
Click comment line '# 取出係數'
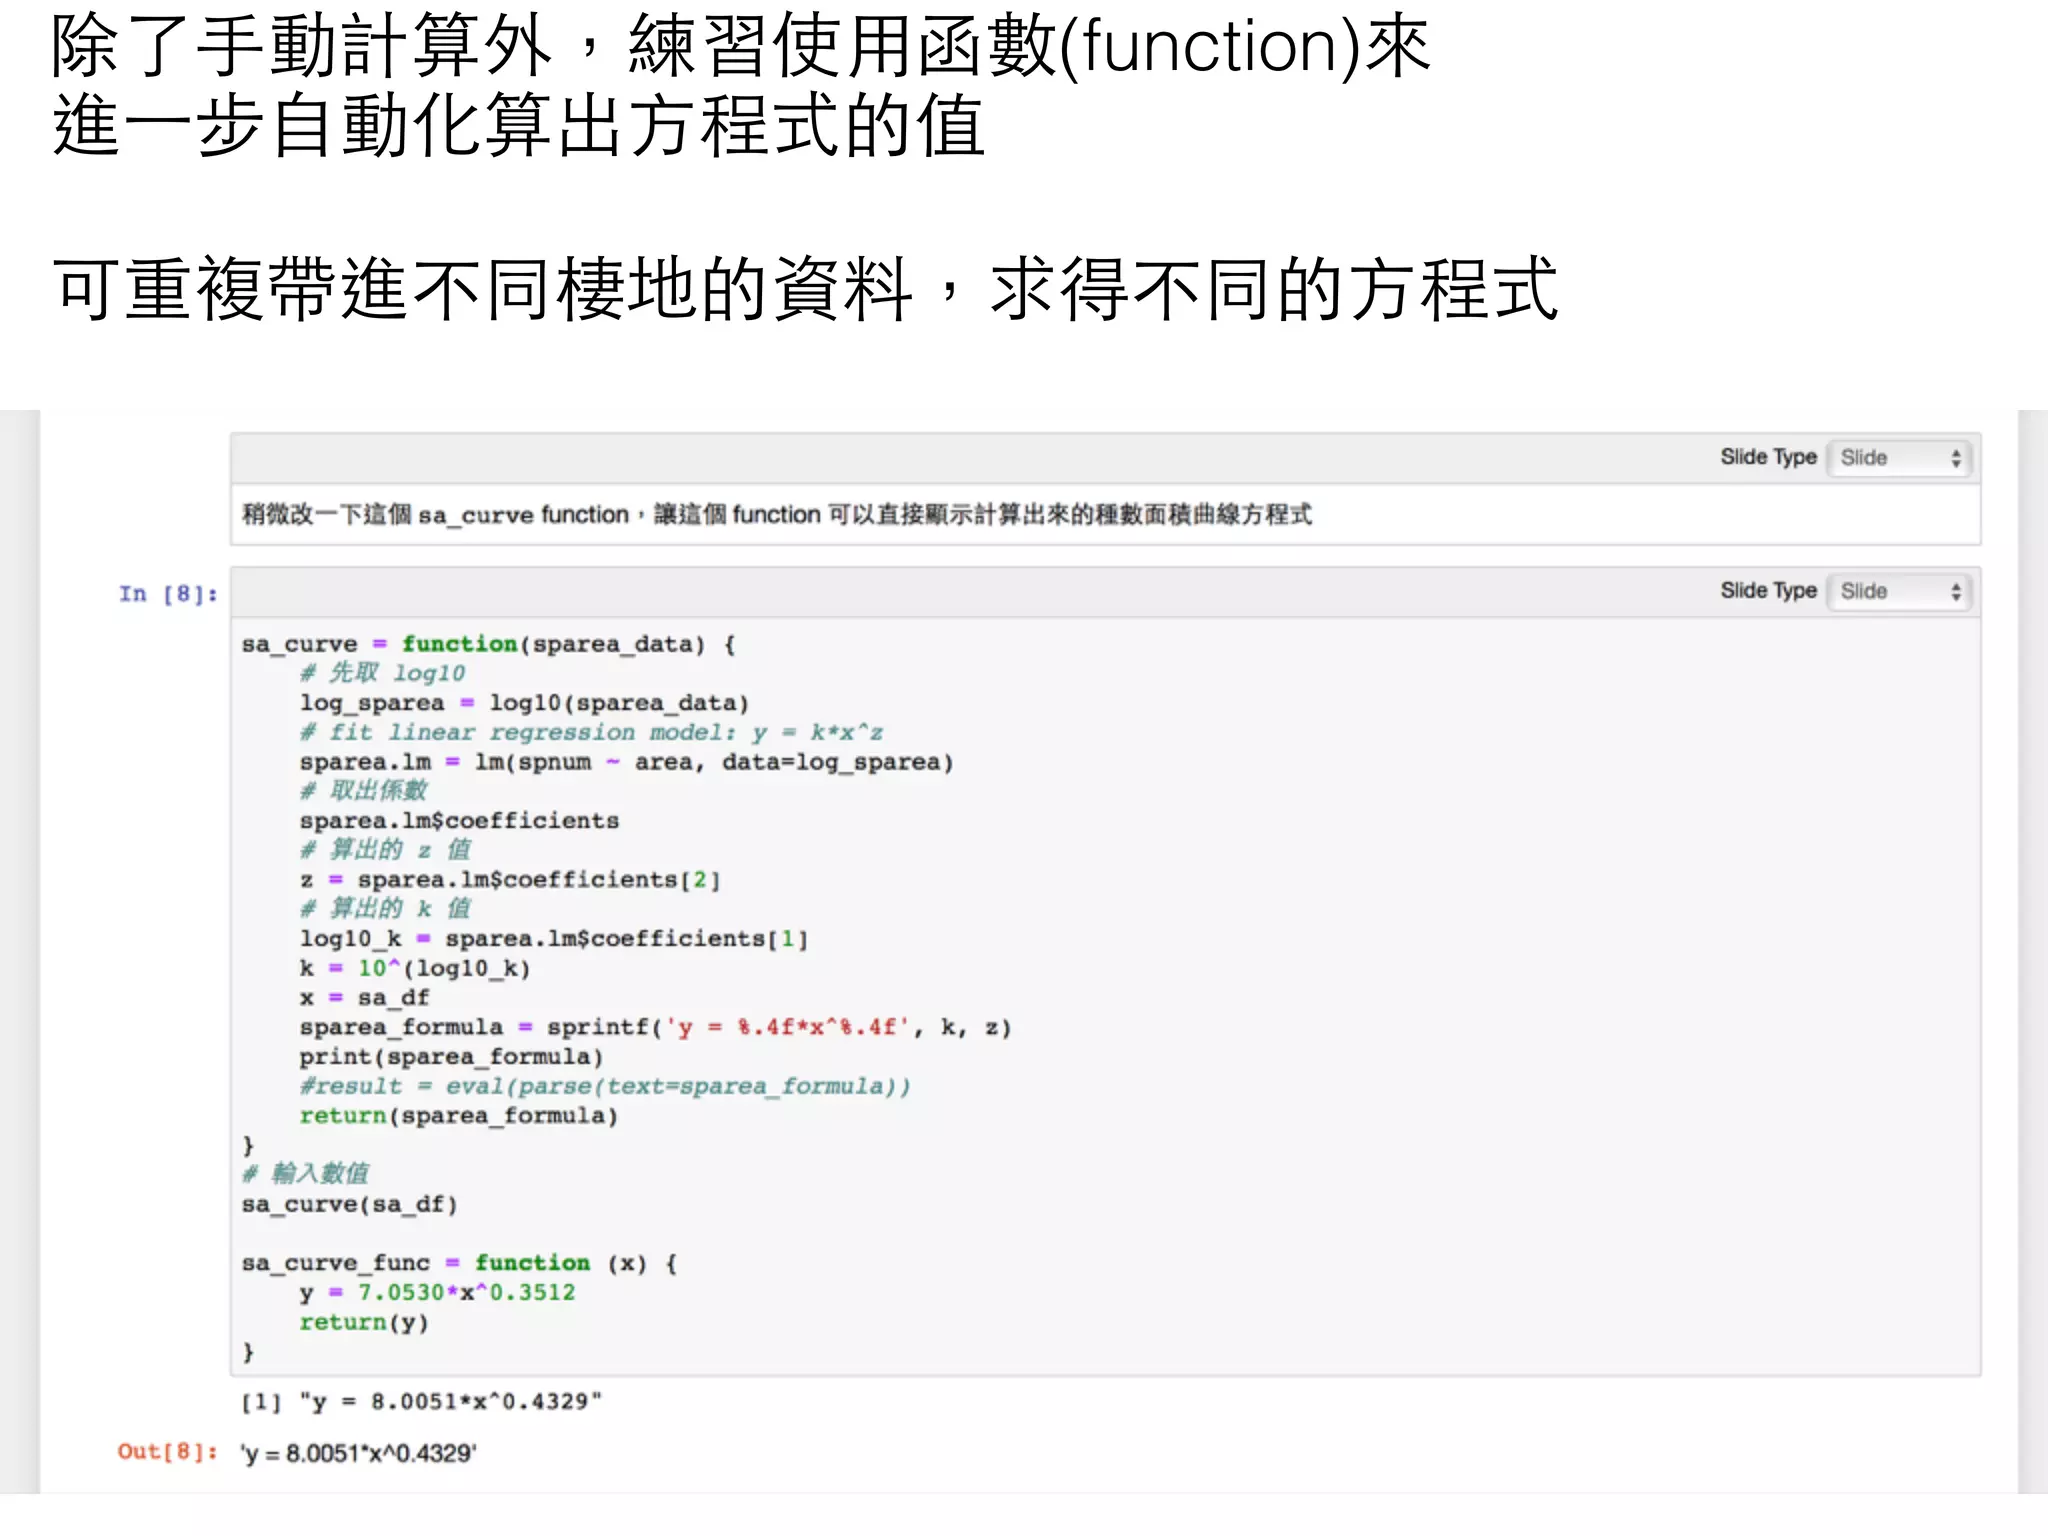tap(364, 791)
